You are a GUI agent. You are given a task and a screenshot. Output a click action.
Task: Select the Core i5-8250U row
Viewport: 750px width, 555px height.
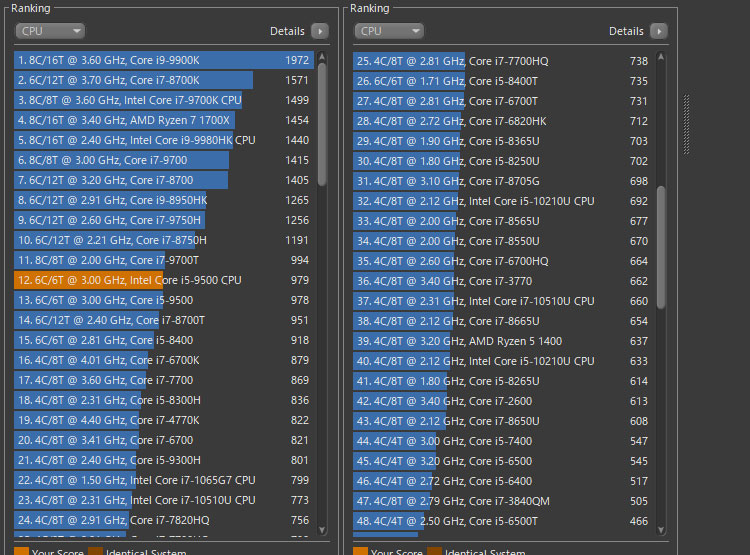coord(503,161)
